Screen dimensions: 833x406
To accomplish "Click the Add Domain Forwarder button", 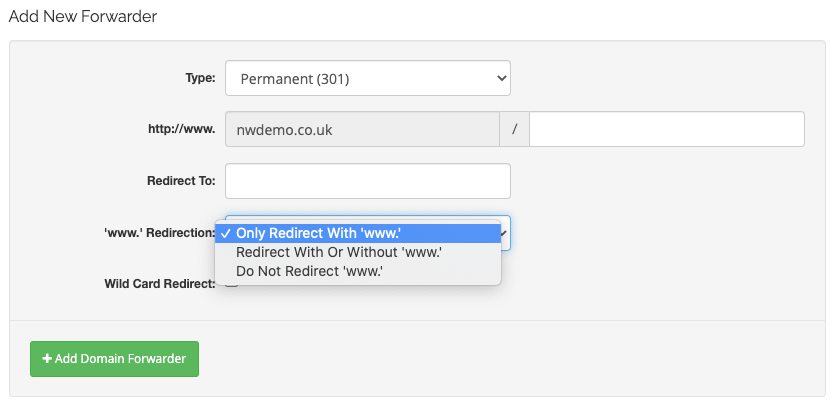I will [114, 359].
